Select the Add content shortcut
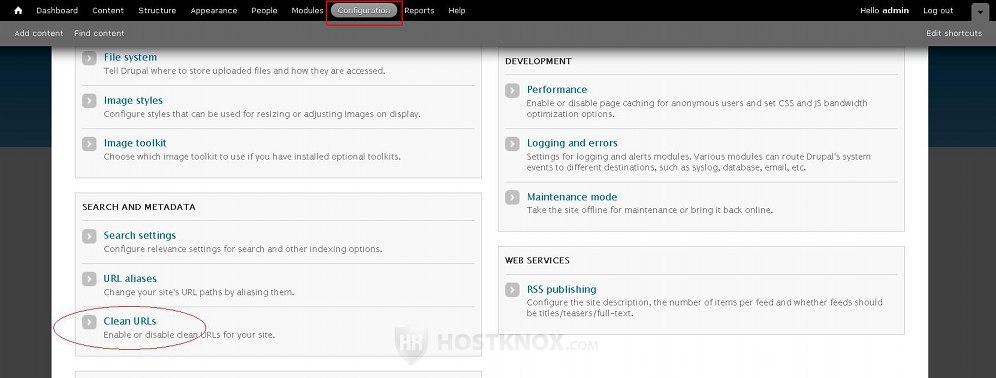This screenshot has height=378, width=996. [x=39, y=33]
